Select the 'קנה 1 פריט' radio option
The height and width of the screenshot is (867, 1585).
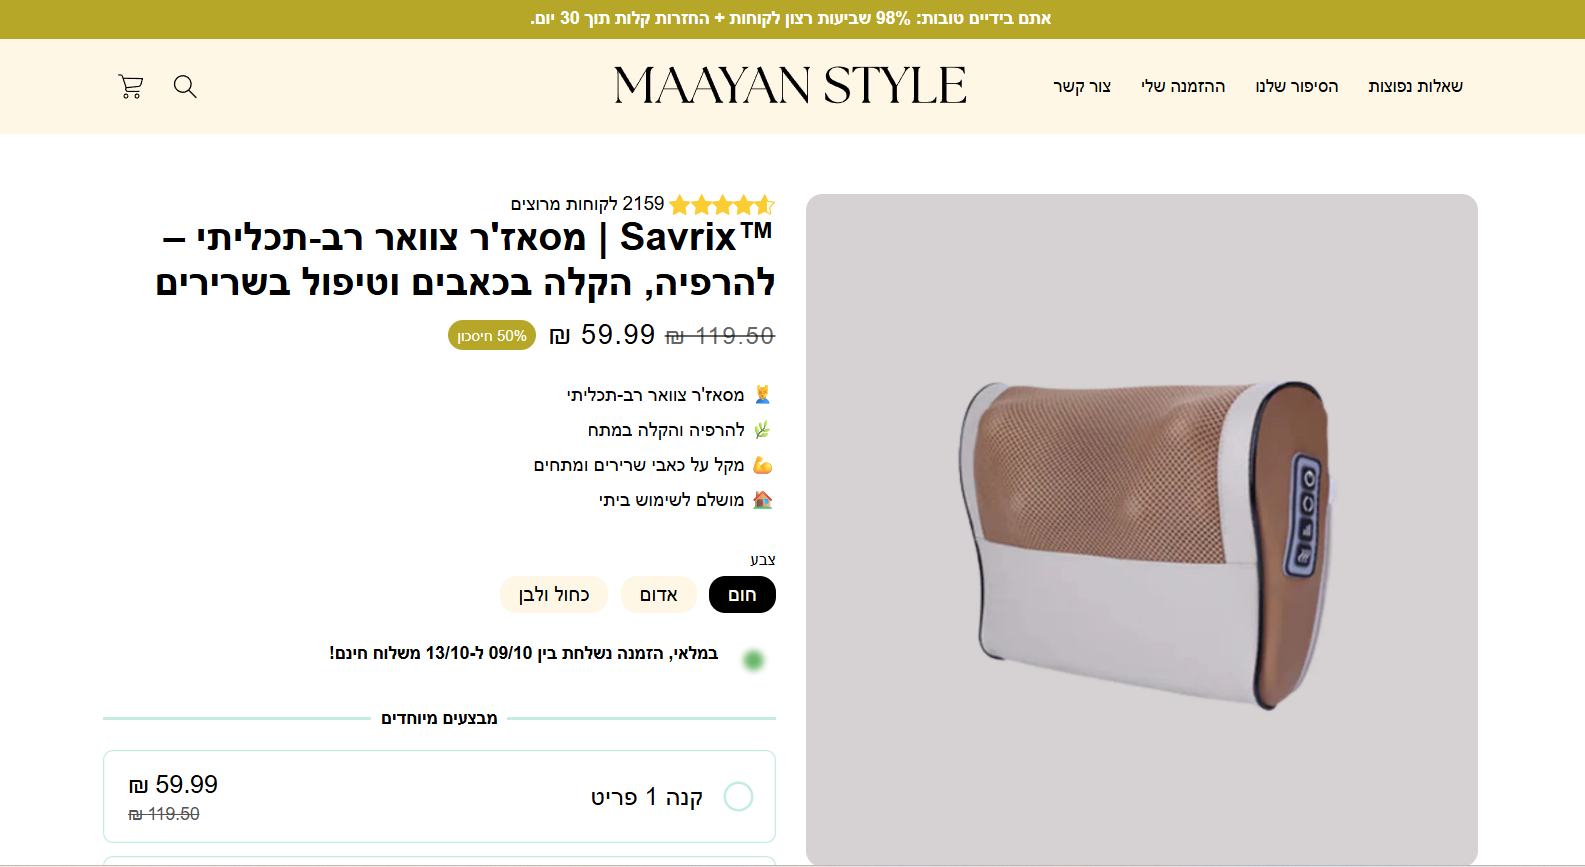coord(738,797)
